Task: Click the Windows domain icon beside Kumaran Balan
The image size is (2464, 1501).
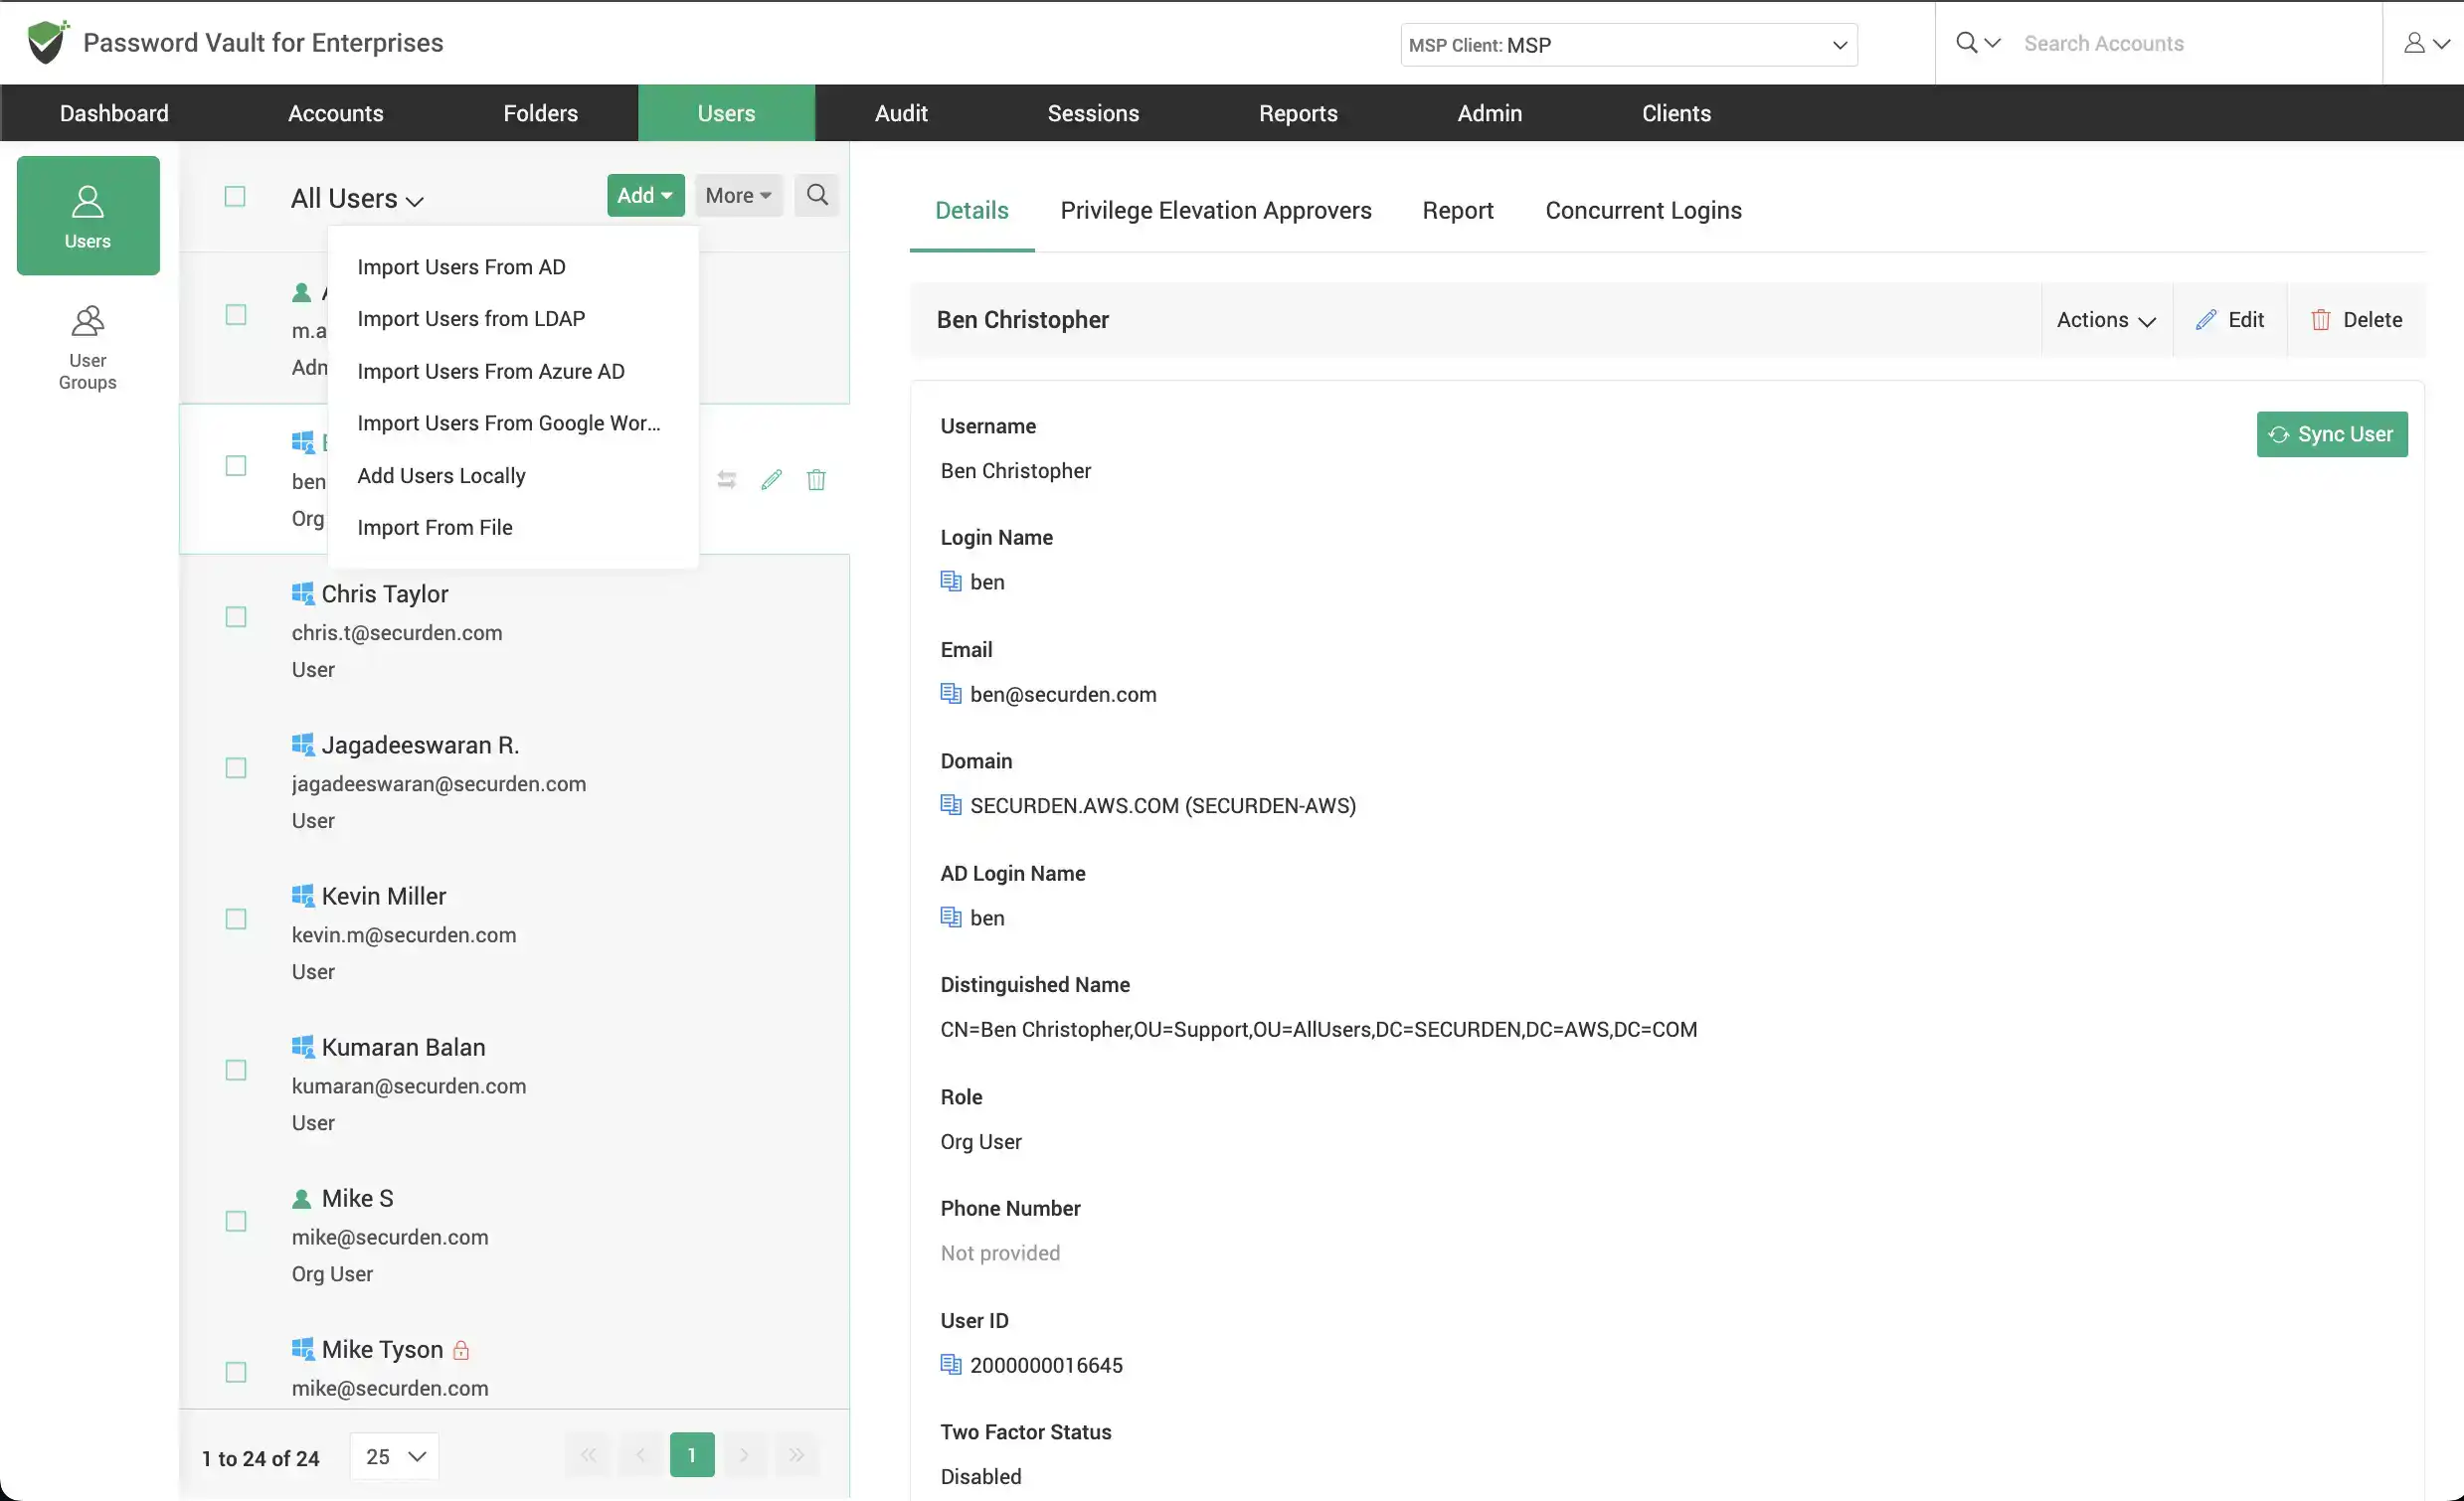Action: 303,1046
